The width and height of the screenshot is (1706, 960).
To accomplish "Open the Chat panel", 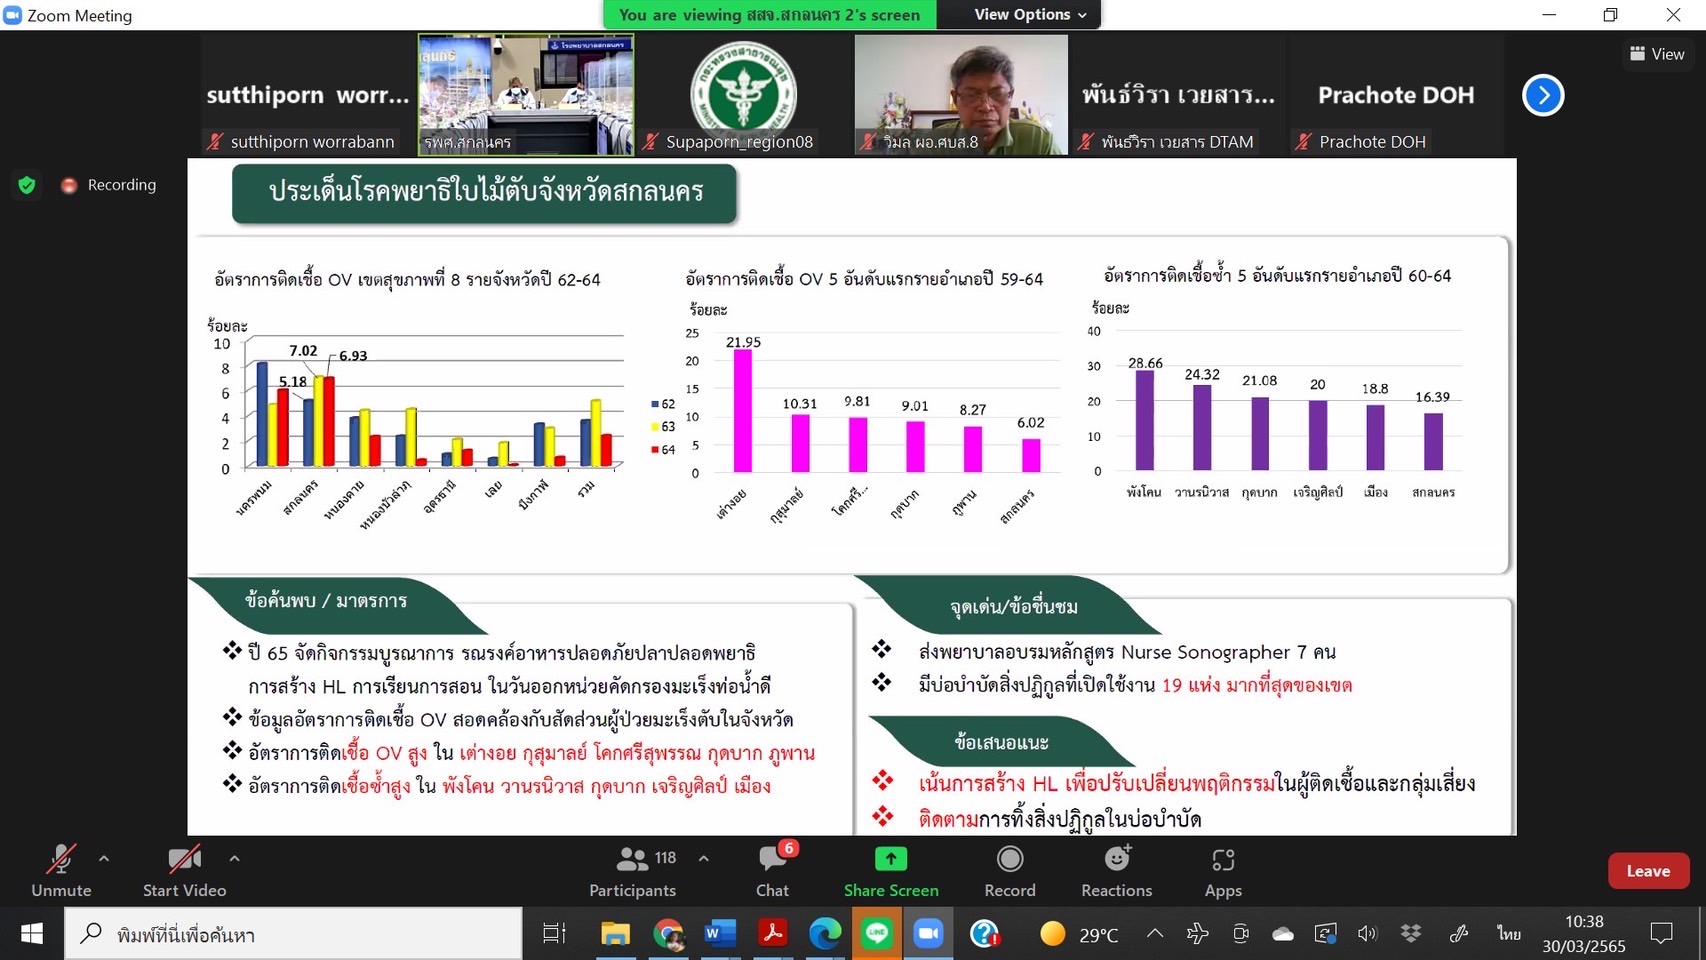I will (x=772, y=871).
